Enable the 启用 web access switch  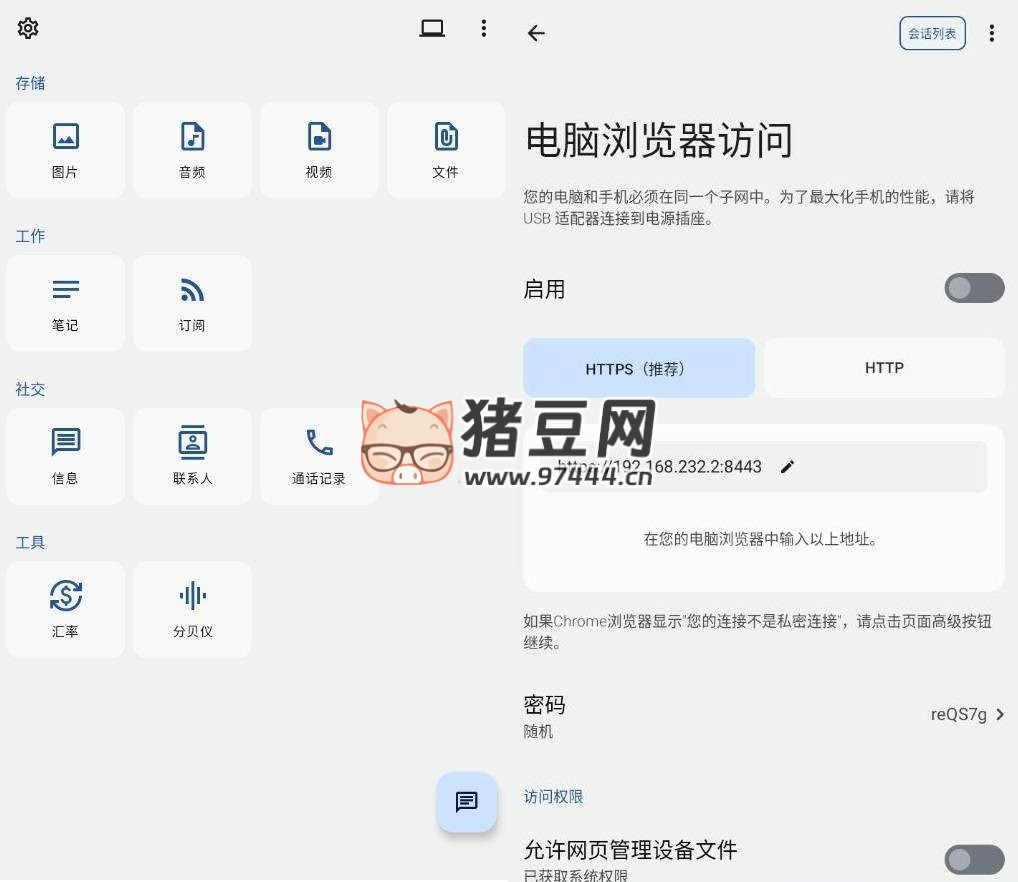point(974,288)
